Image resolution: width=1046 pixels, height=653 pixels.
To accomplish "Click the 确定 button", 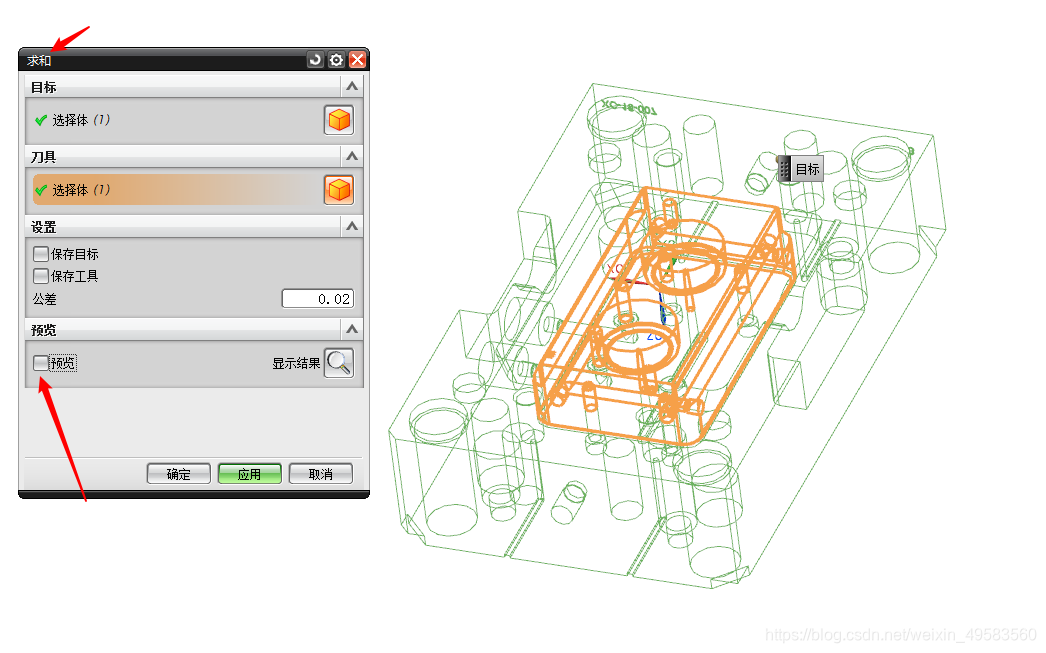I will click(x=179, y=474).
